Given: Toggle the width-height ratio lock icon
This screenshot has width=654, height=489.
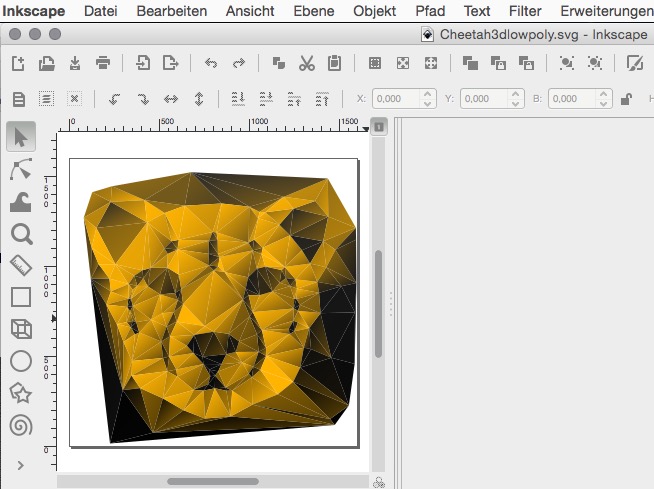Looking at the screenshot, I should coord(627,99).
